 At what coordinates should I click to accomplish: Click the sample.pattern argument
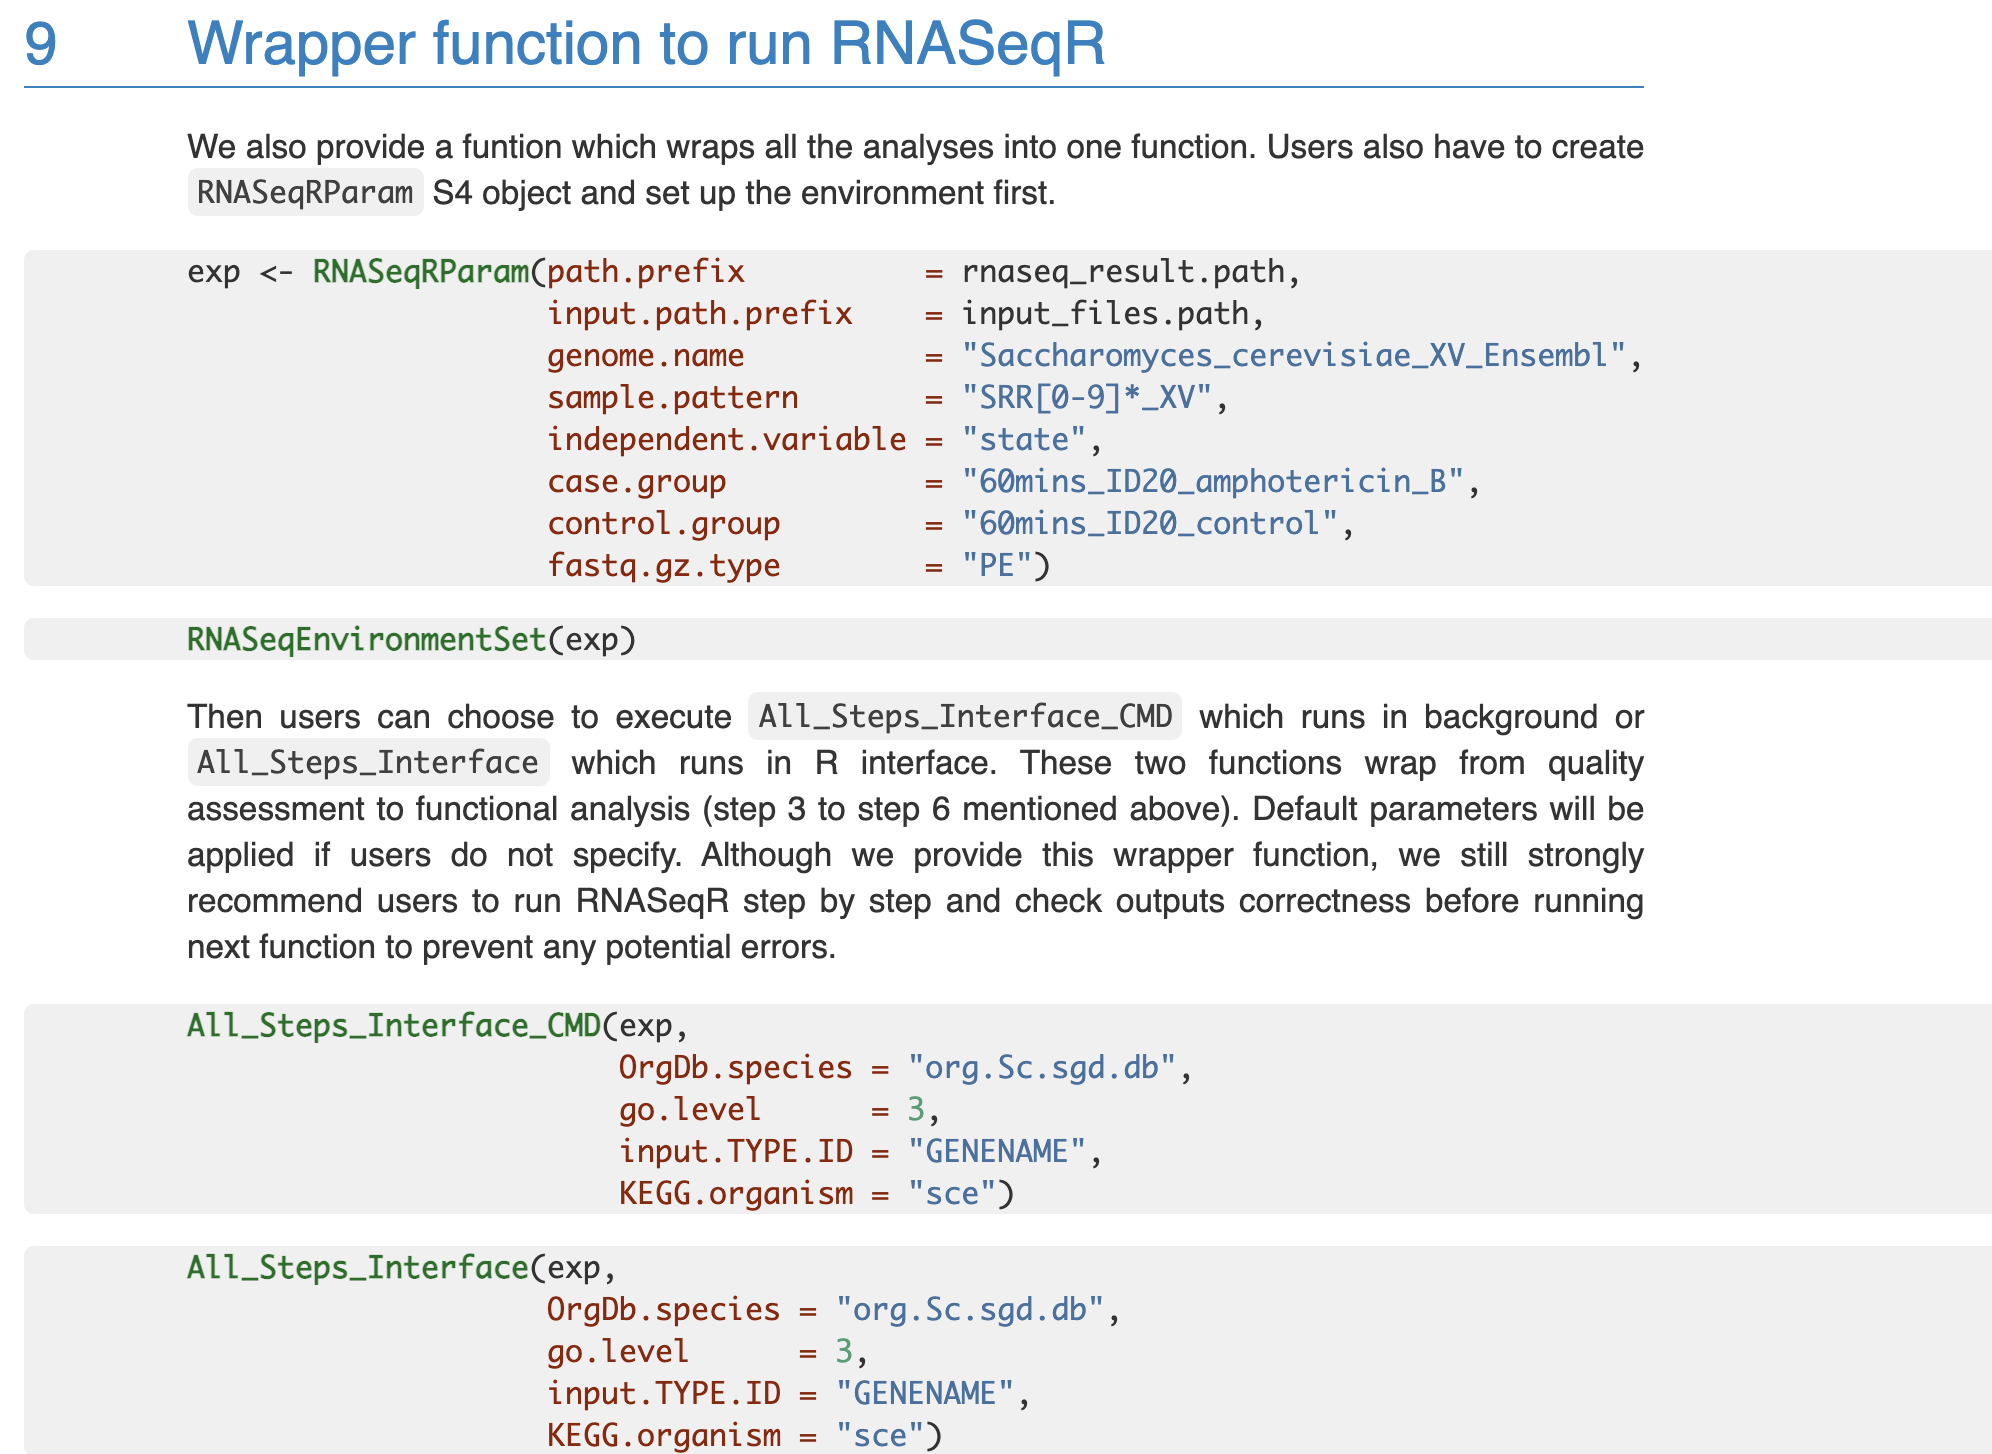673,398
